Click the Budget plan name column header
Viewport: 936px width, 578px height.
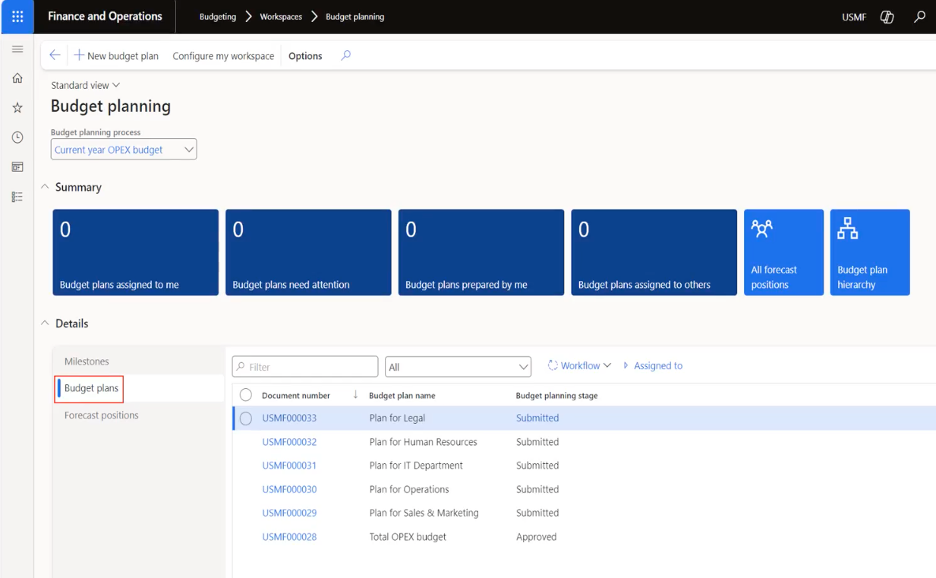coord(402,395)
